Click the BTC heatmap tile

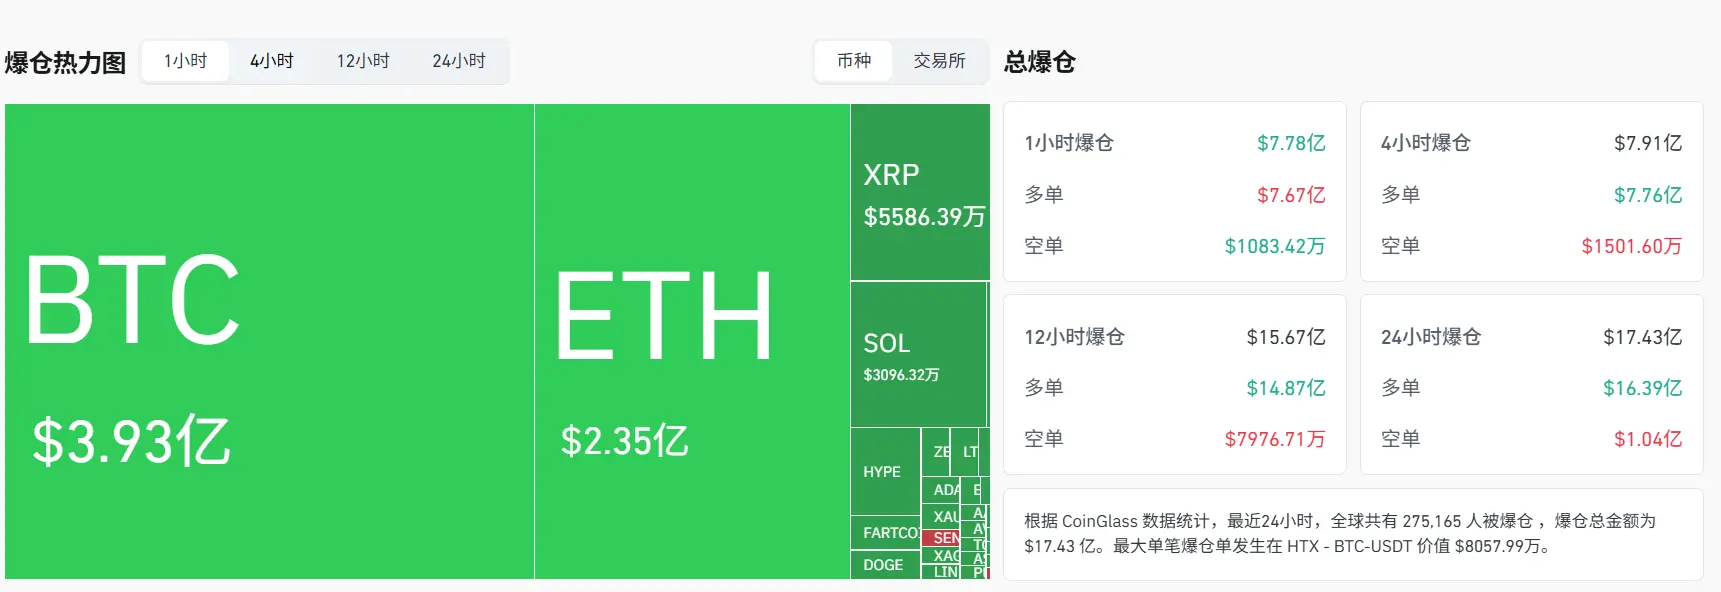tap(269, 341)
